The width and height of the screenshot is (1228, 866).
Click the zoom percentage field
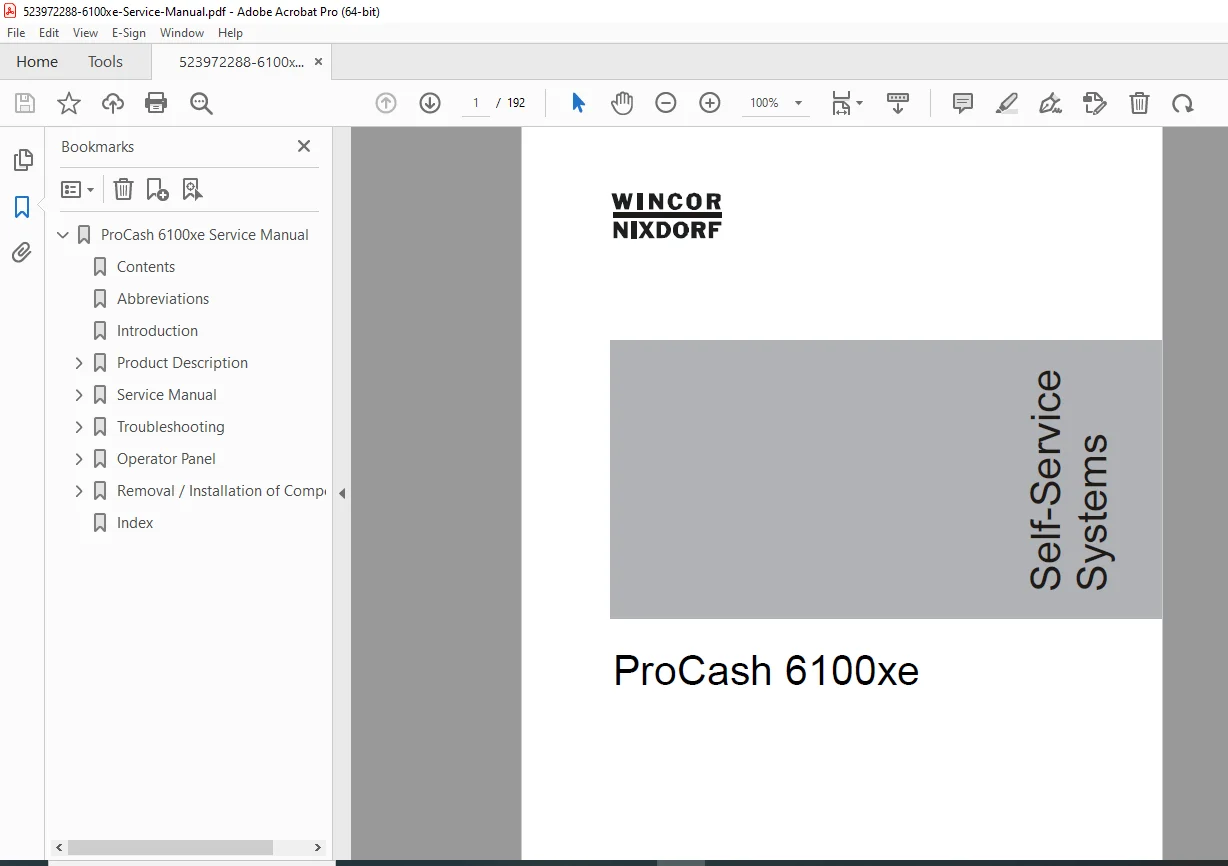pos(764,103)
